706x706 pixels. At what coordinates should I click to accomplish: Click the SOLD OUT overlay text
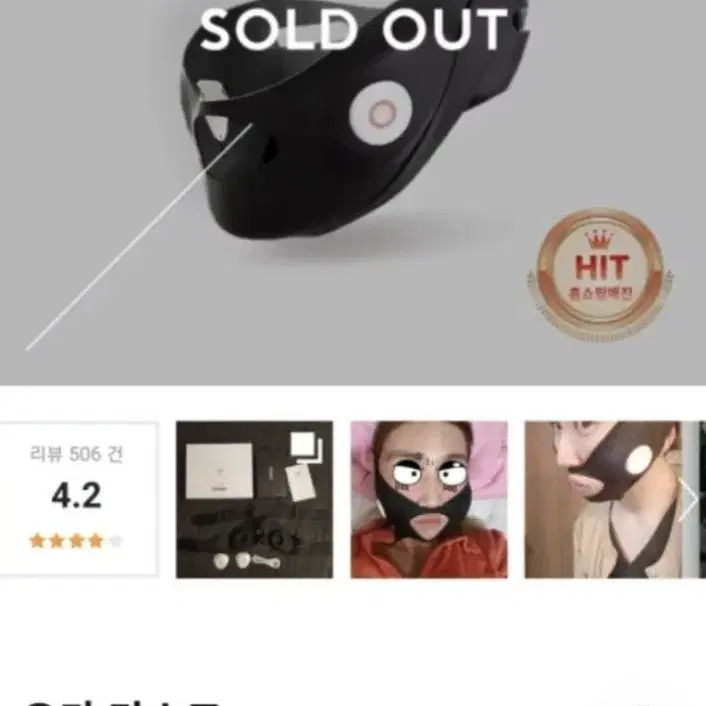pos(354,30)
